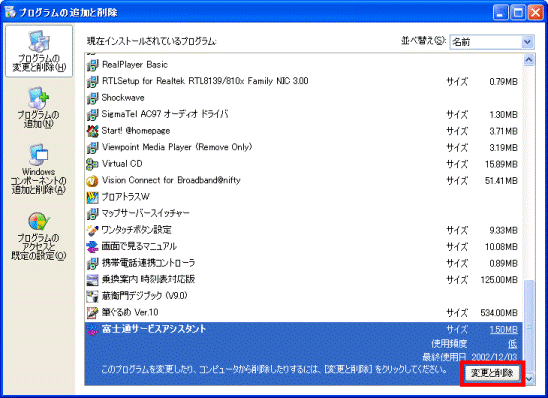
Task: Select 蔵衛門デジブック (V9.0) icon
Action: pos(93,296)
